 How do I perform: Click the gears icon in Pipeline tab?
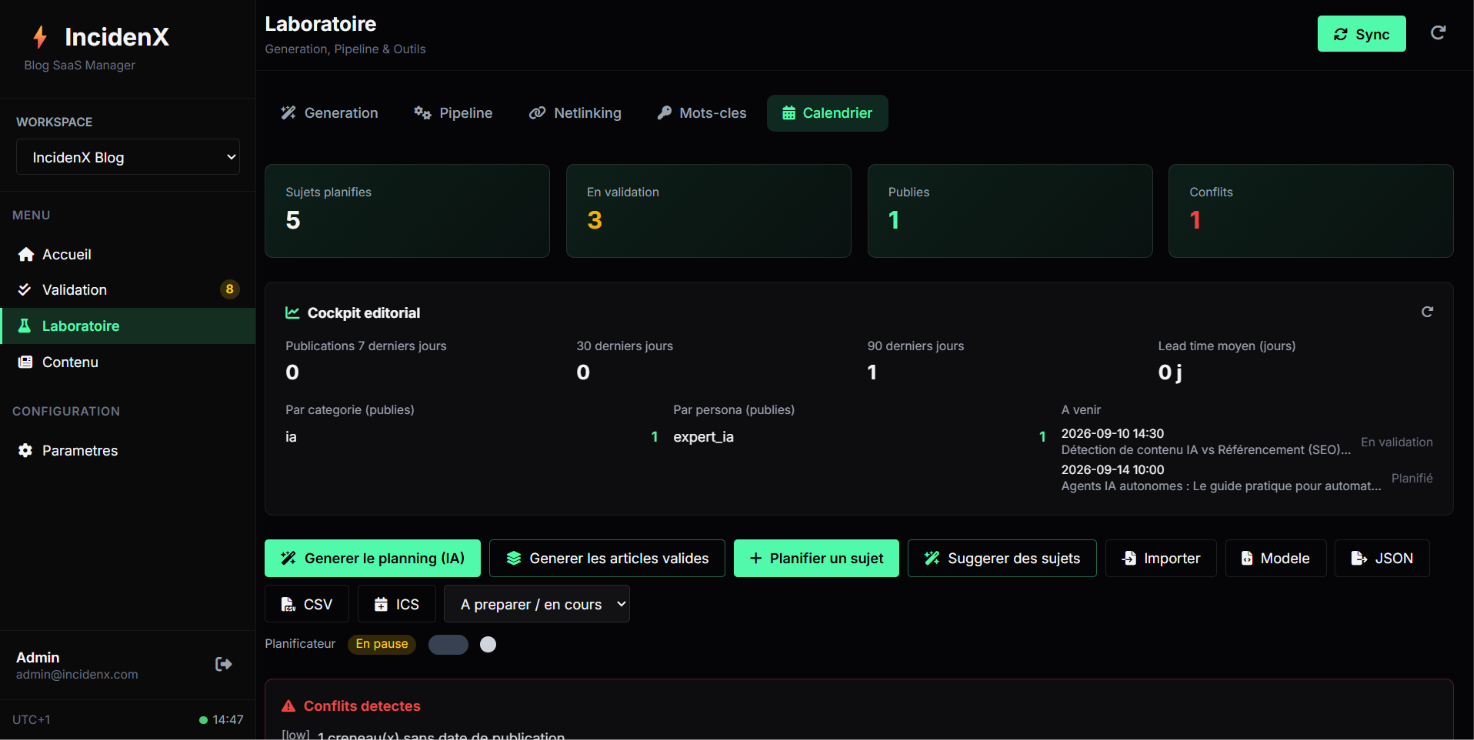(x=423, y=113)
